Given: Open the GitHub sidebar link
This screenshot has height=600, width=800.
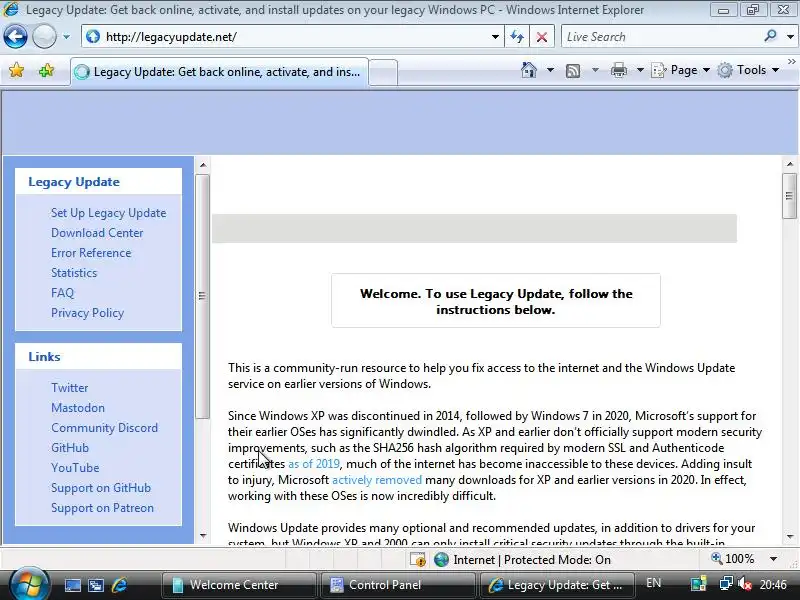Looking at the screenshot, I should click(70, 447).
